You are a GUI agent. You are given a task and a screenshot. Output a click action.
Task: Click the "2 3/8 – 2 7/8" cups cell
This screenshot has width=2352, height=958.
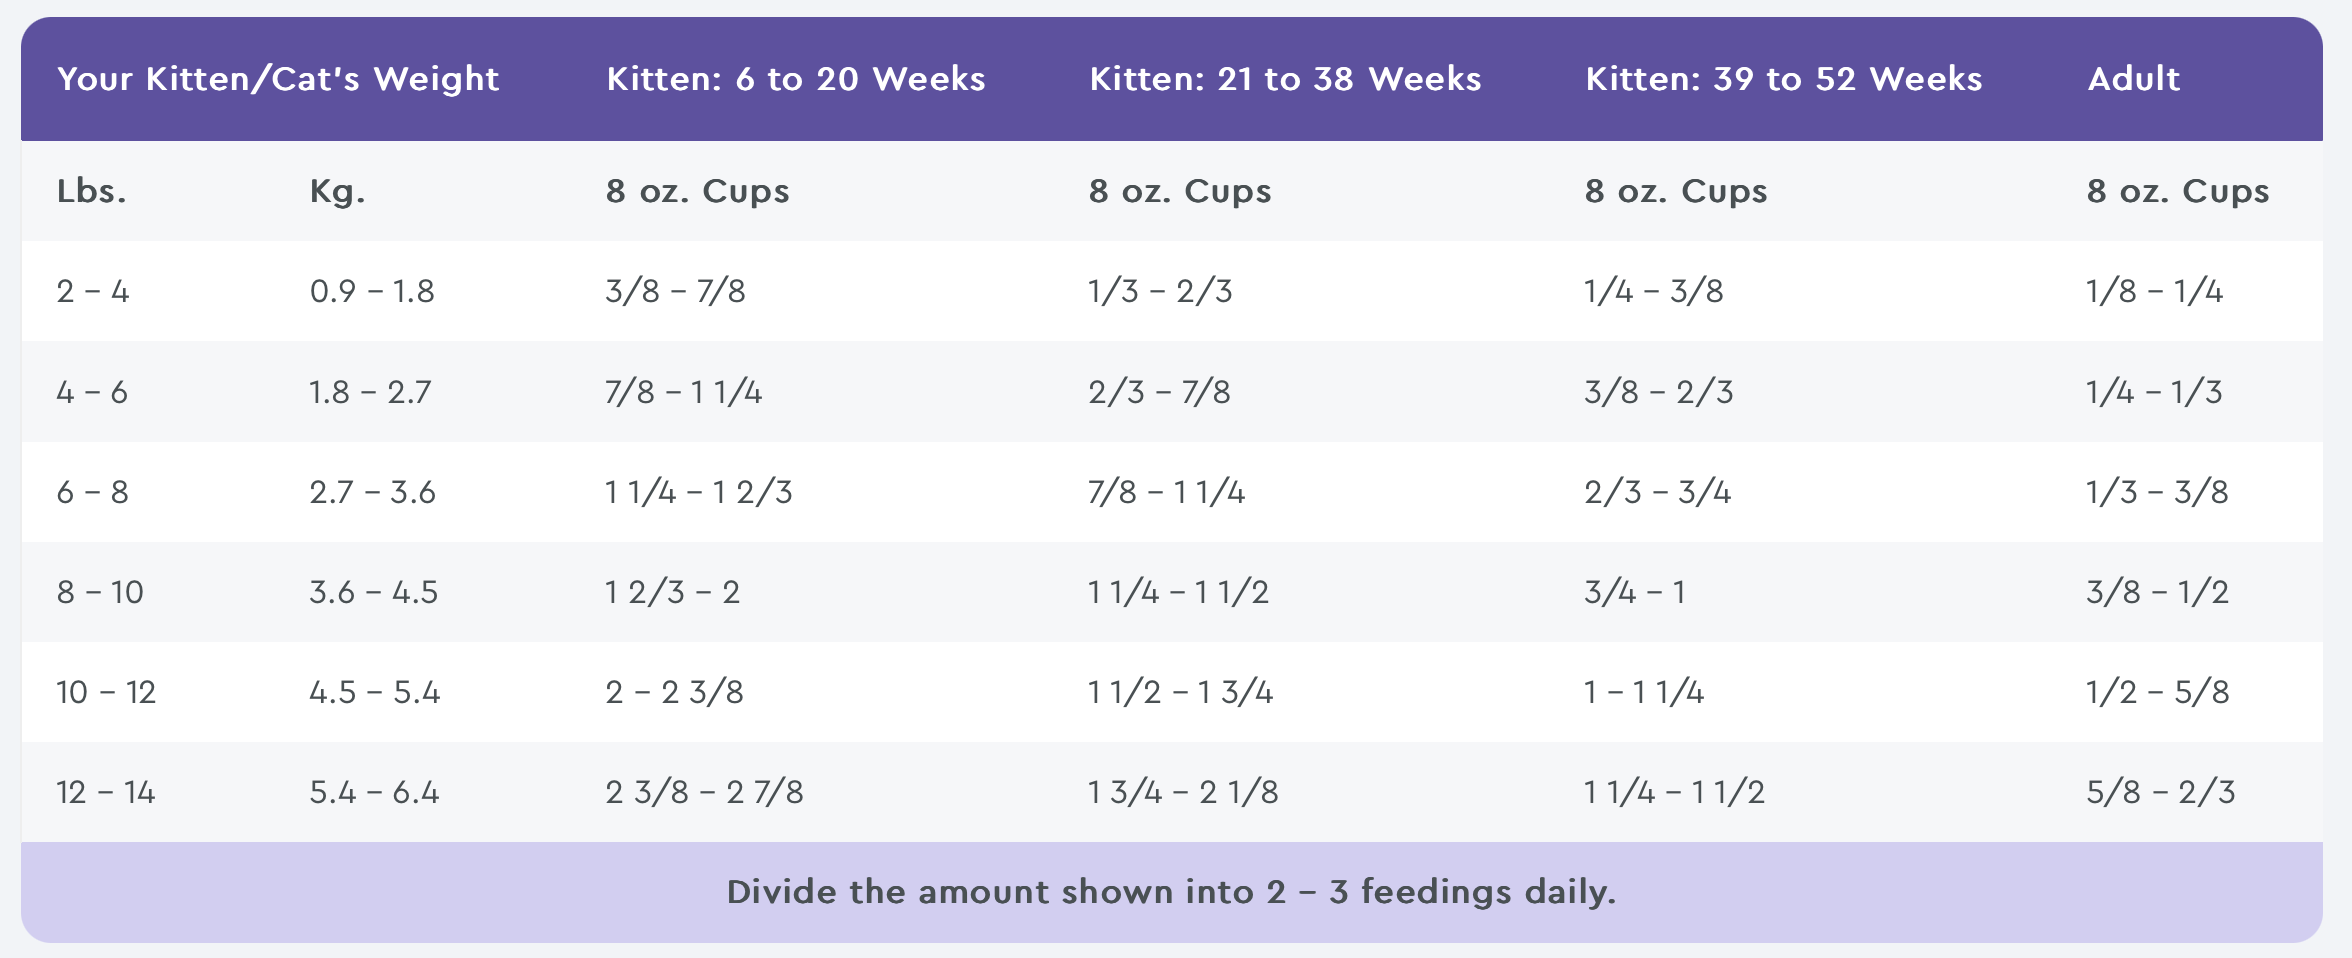(704, 792)
